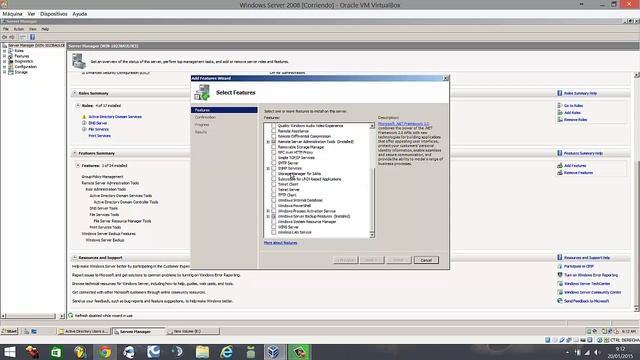Click the green Store icon on host taskbar
The width and height of the screenshot is (640, 360).
tap(56, 352)
